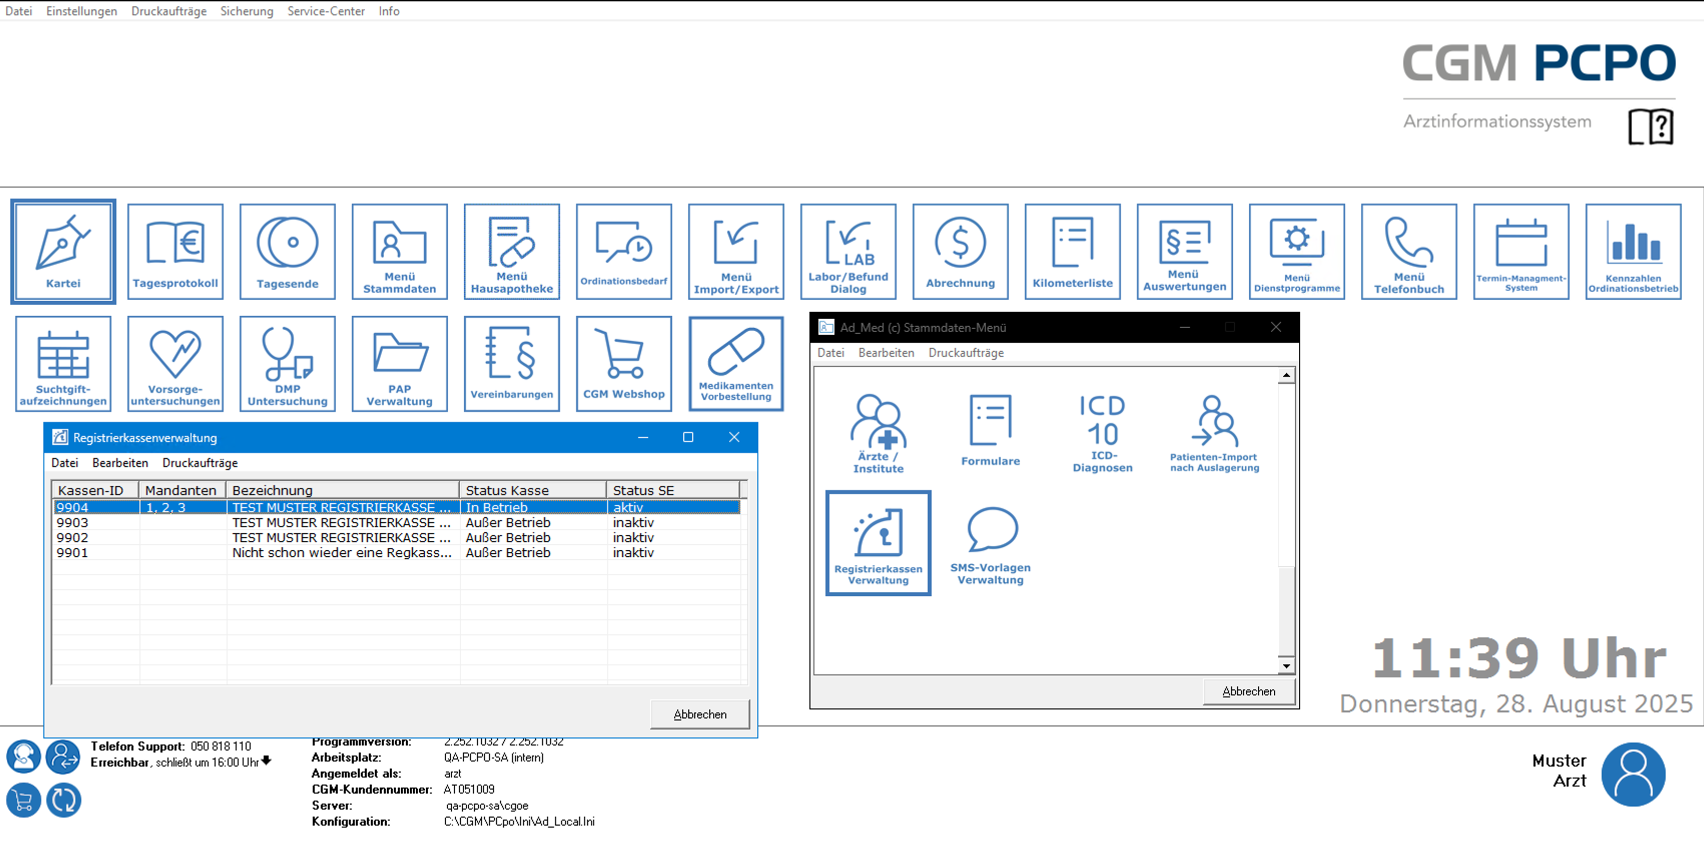This screenshot has width=1704, height=855.
Task: Open Tagesprotokoll icon
Action: [x=175, y=251]
